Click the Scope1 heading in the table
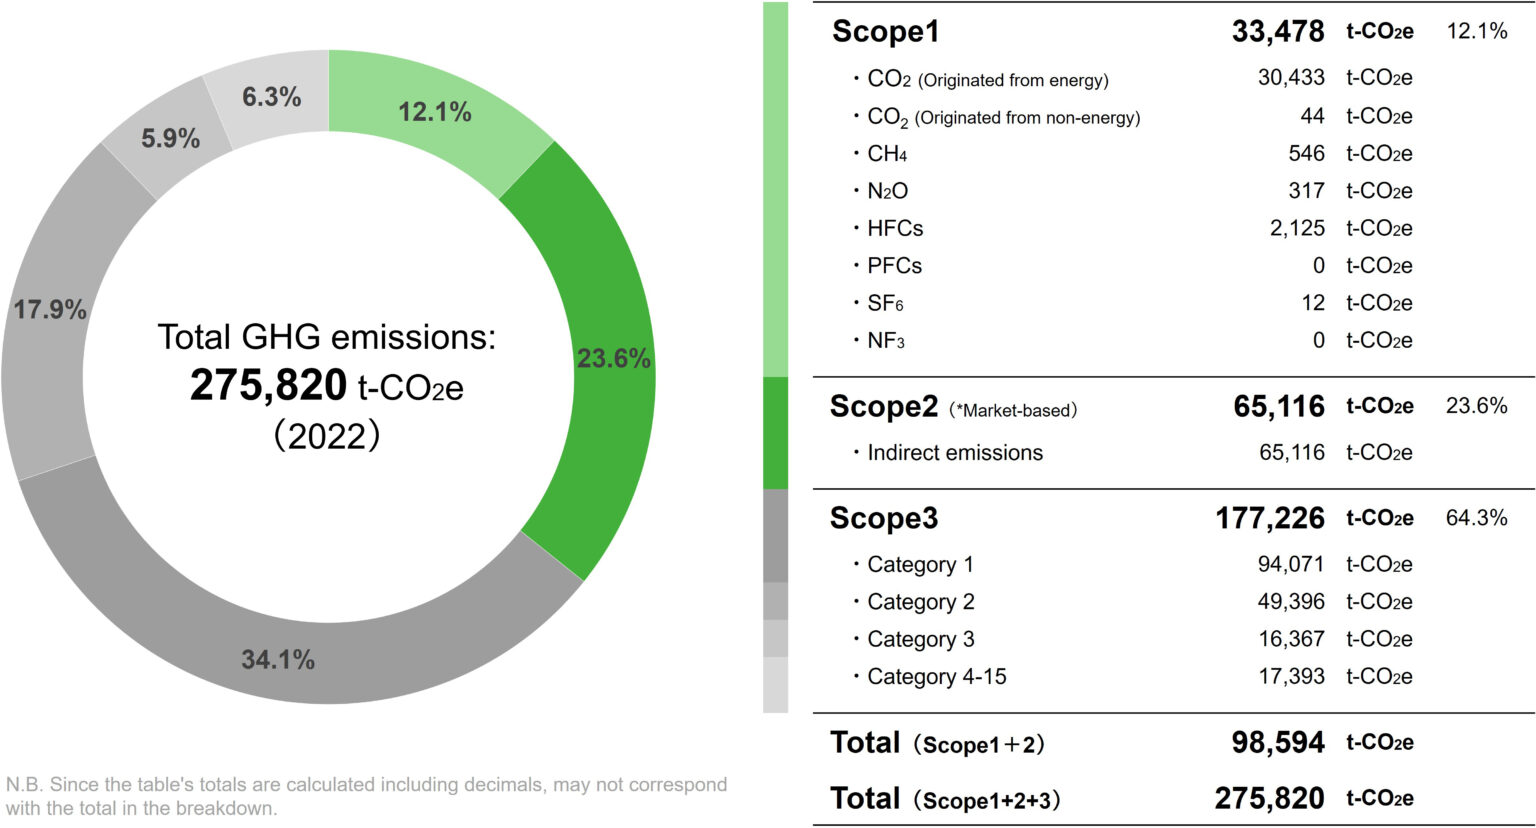This screenshot has height=828, width=1536. [886, 32]
